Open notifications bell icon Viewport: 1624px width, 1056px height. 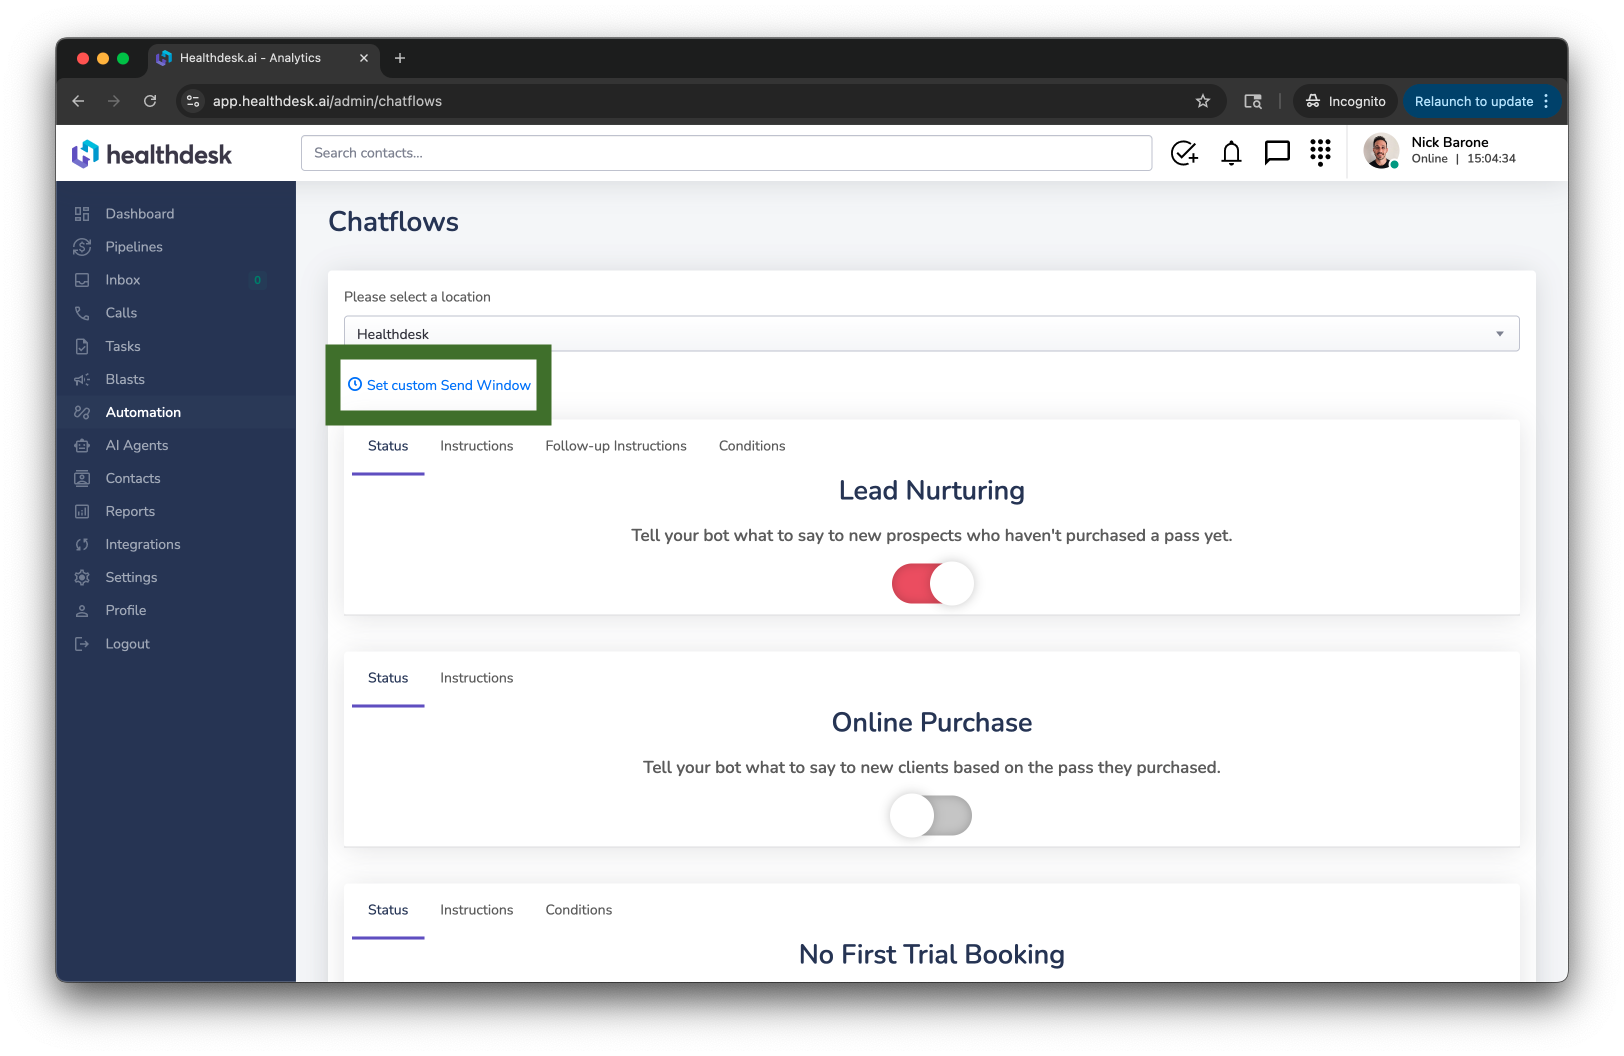[x=1231, y=153]
